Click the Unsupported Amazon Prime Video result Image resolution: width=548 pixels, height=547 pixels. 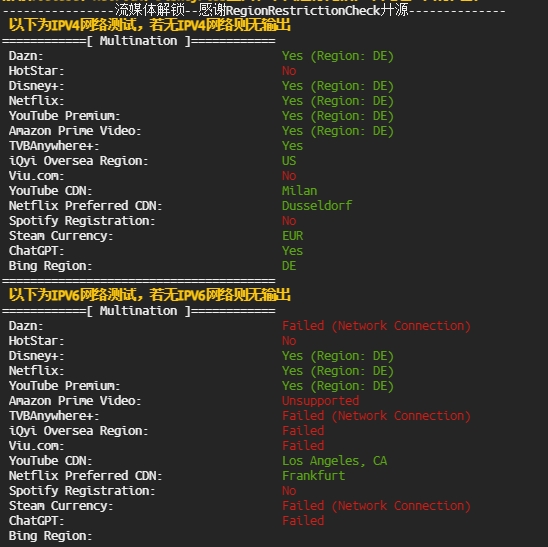click(320, 401)
